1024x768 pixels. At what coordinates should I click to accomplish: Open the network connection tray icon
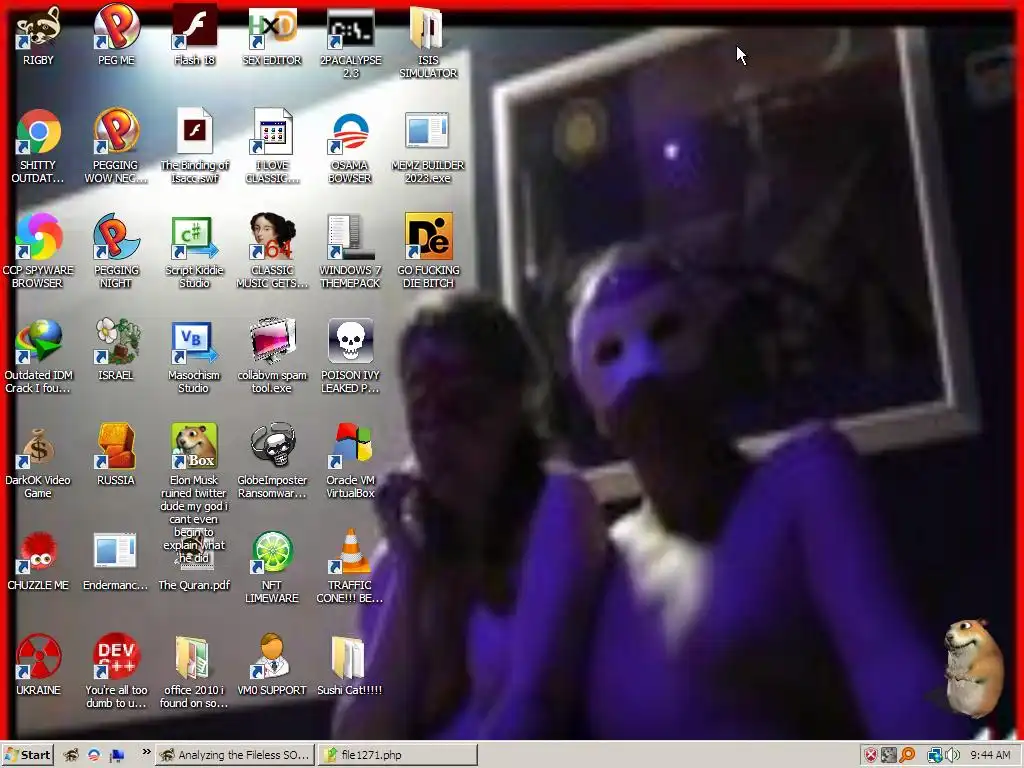click(x=935, y=756)
